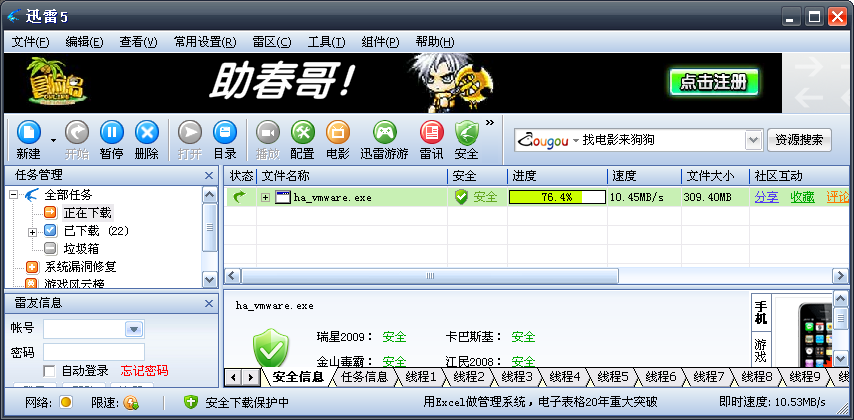Select 垃圾箱 trash in tree

click(81, 249)
